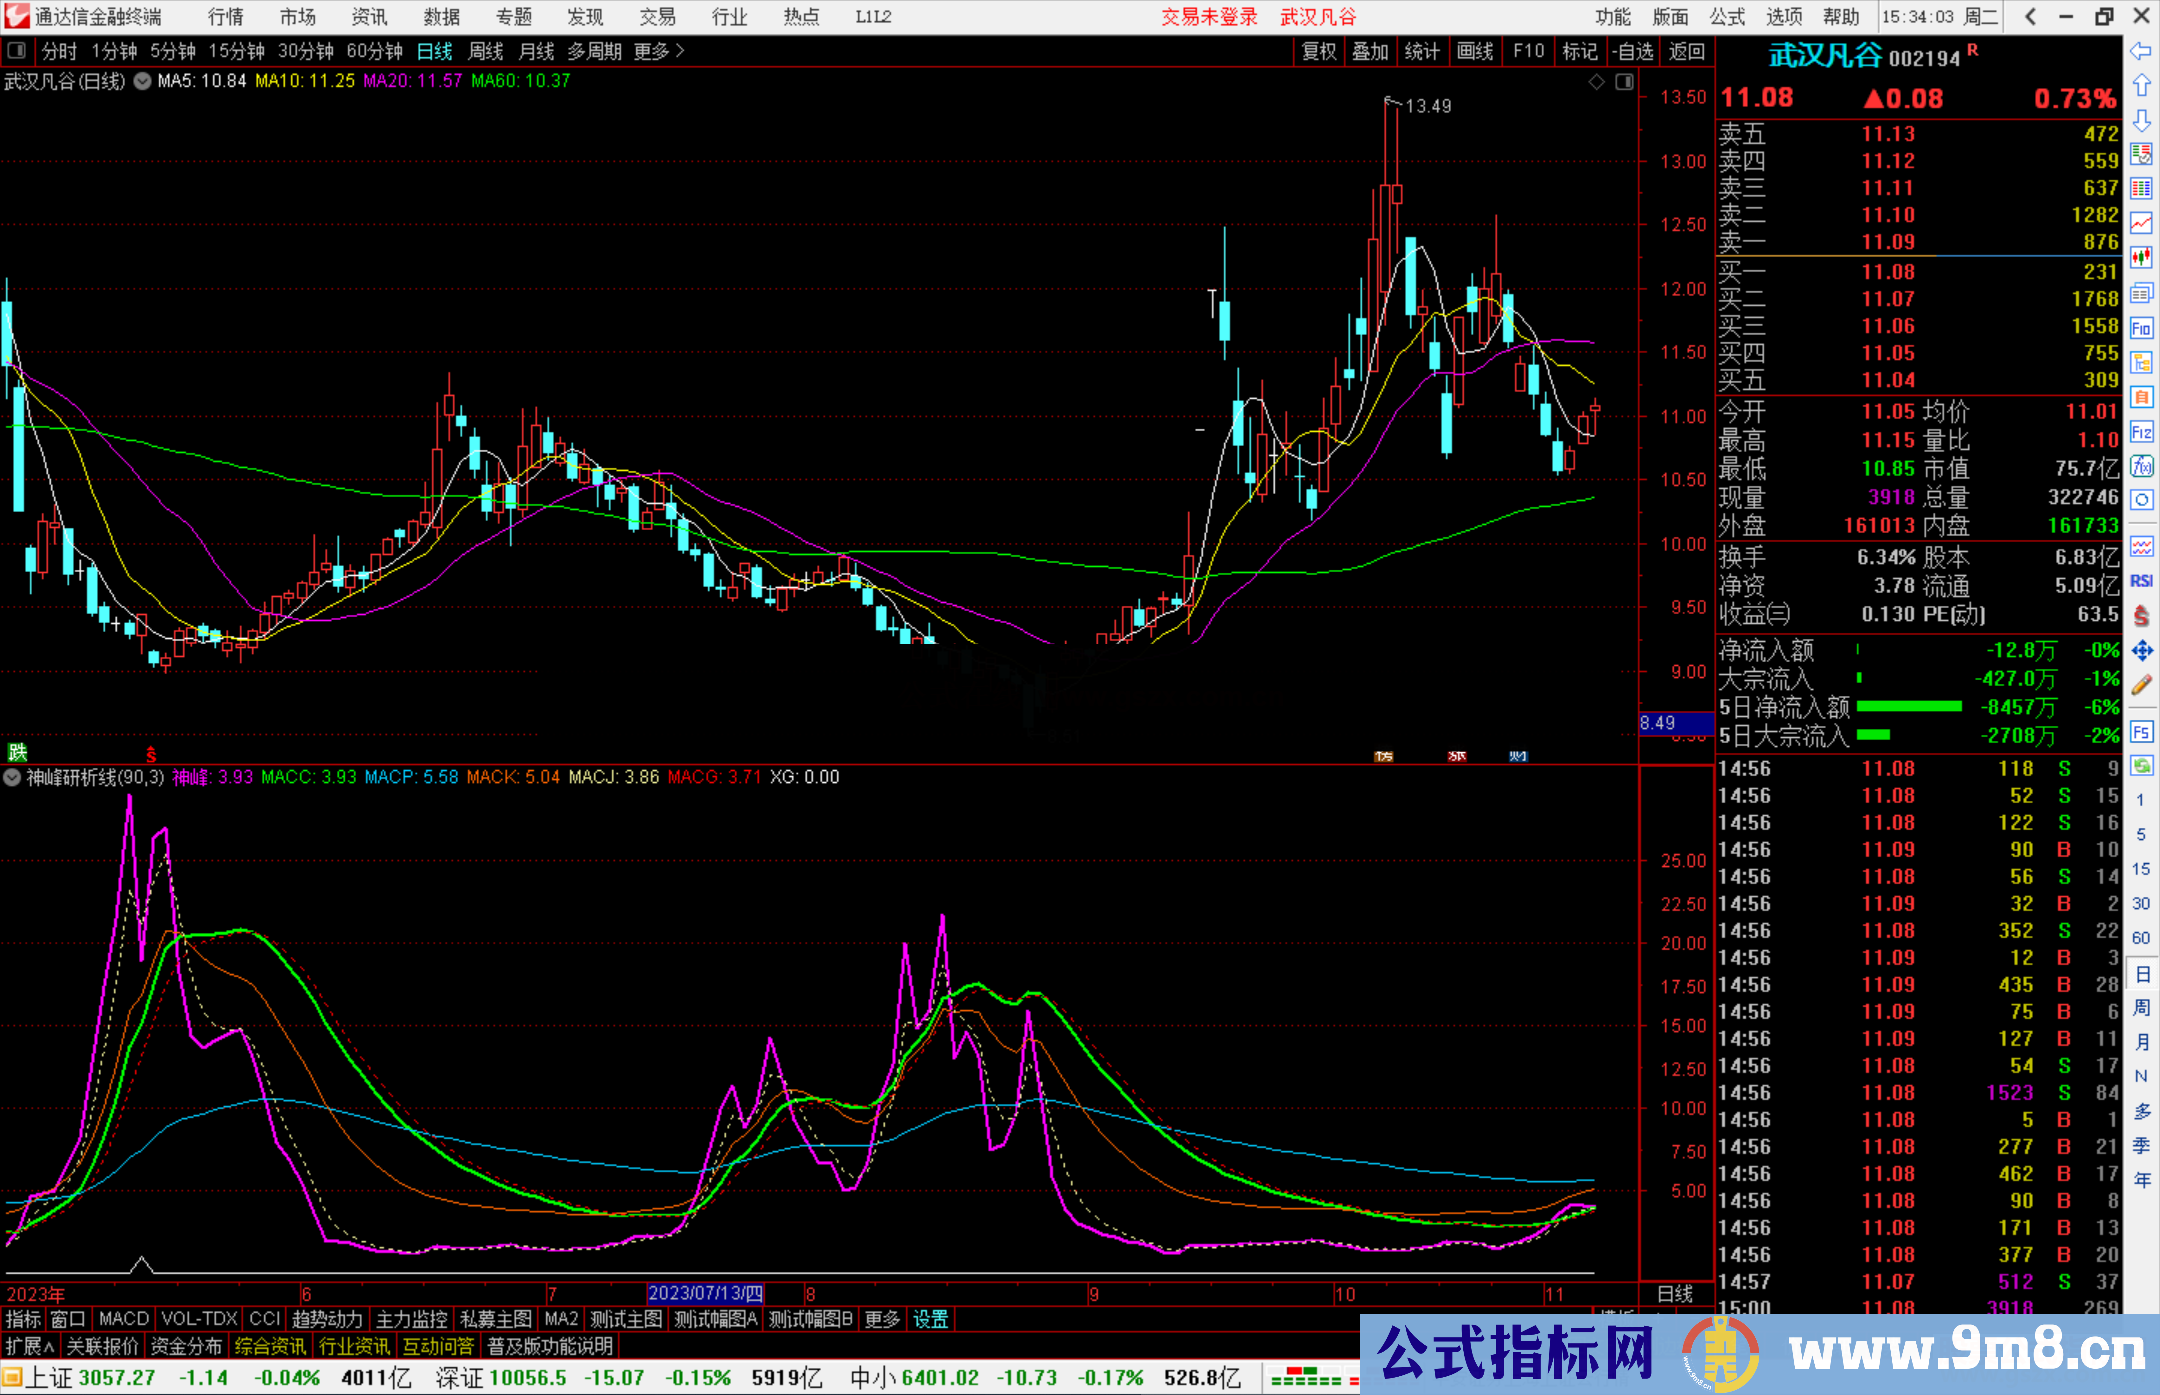Collapse the 神峰研析线 indicator using its arrow
The height and width of the screenshot is (1395, 2160).
pos(12,778)
